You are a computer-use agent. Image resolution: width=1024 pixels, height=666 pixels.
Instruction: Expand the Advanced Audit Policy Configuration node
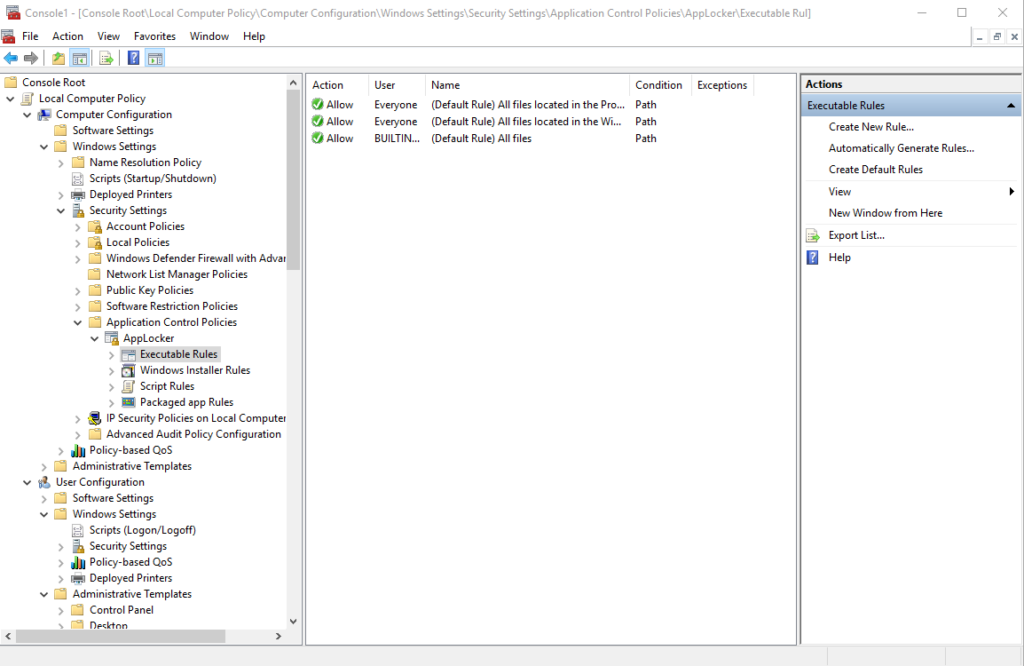(78, 435)
